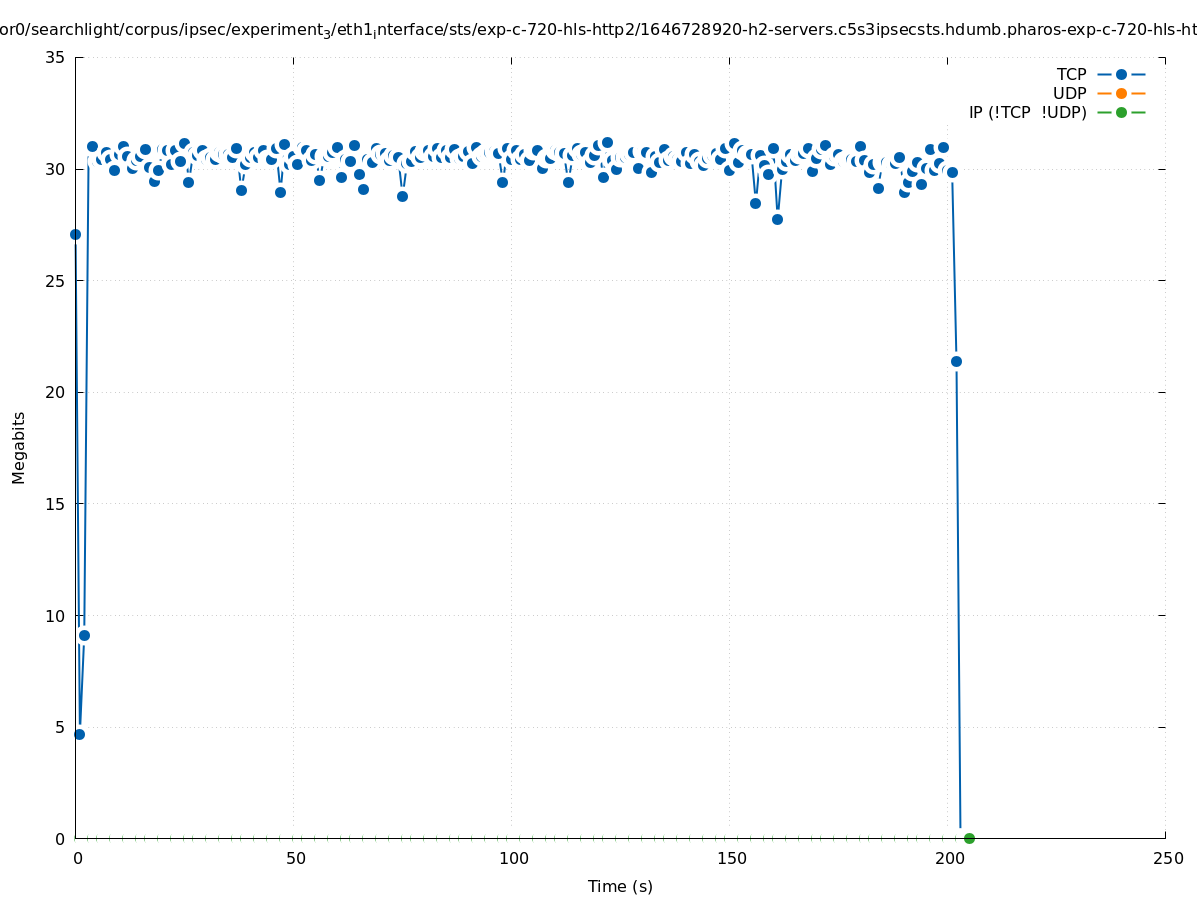Image resolution: width=1197 pixels, height=900 pixels.
Task: Click the 100 tick label on x-axis
Action: coord(513,858)
